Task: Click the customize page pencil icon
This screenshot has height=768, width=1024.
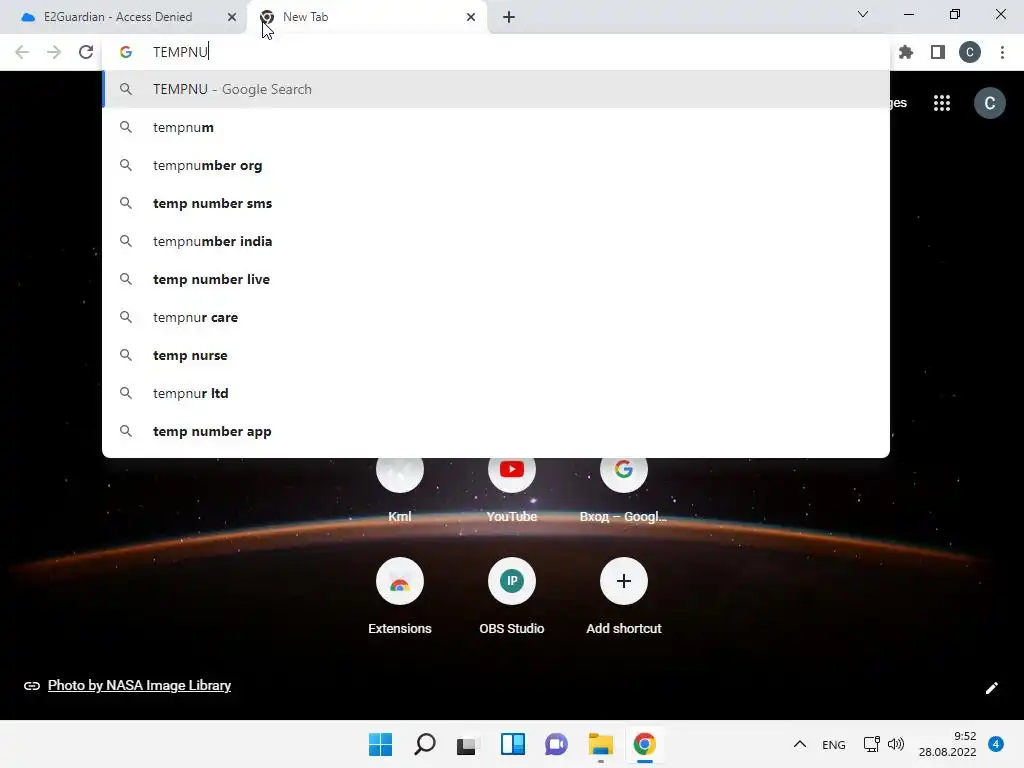Action: [x=991, y=688]
